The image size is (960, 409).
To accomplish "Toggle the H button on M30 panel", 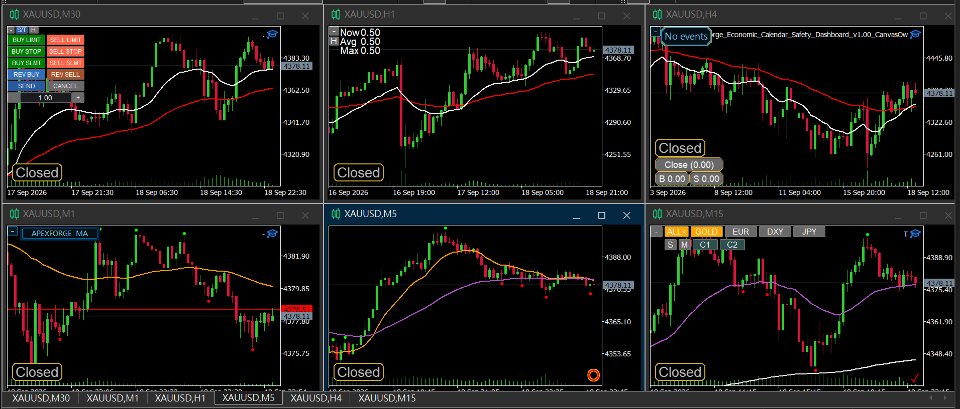I will pyautogui.click(x=34, y=30).
